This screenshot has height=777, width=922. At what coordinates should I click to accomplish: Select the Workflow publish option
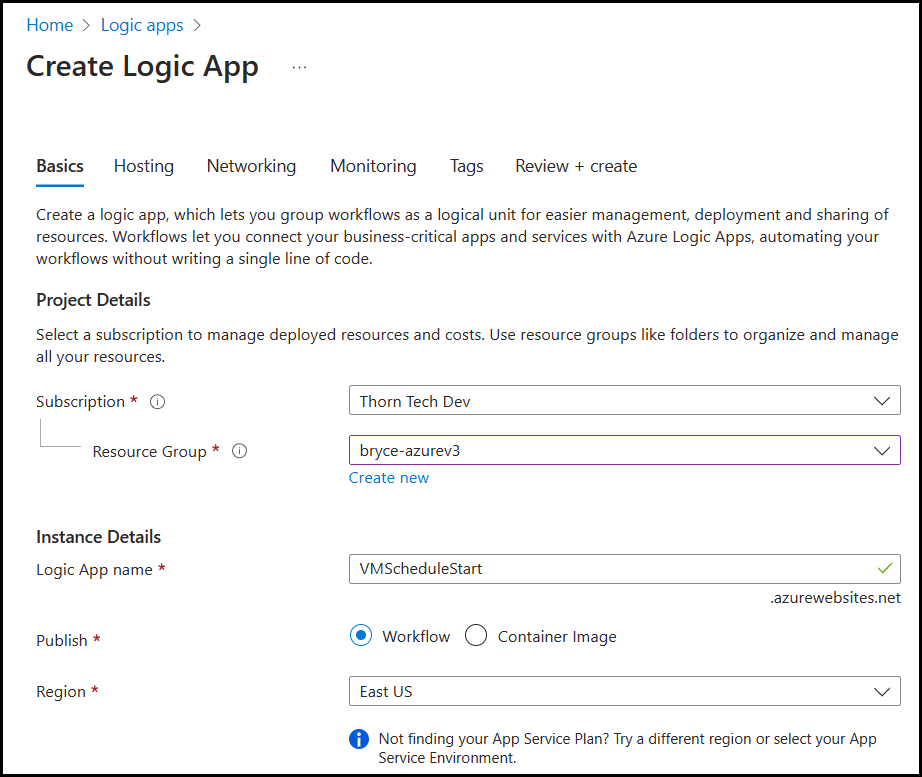tap(361, 635)
